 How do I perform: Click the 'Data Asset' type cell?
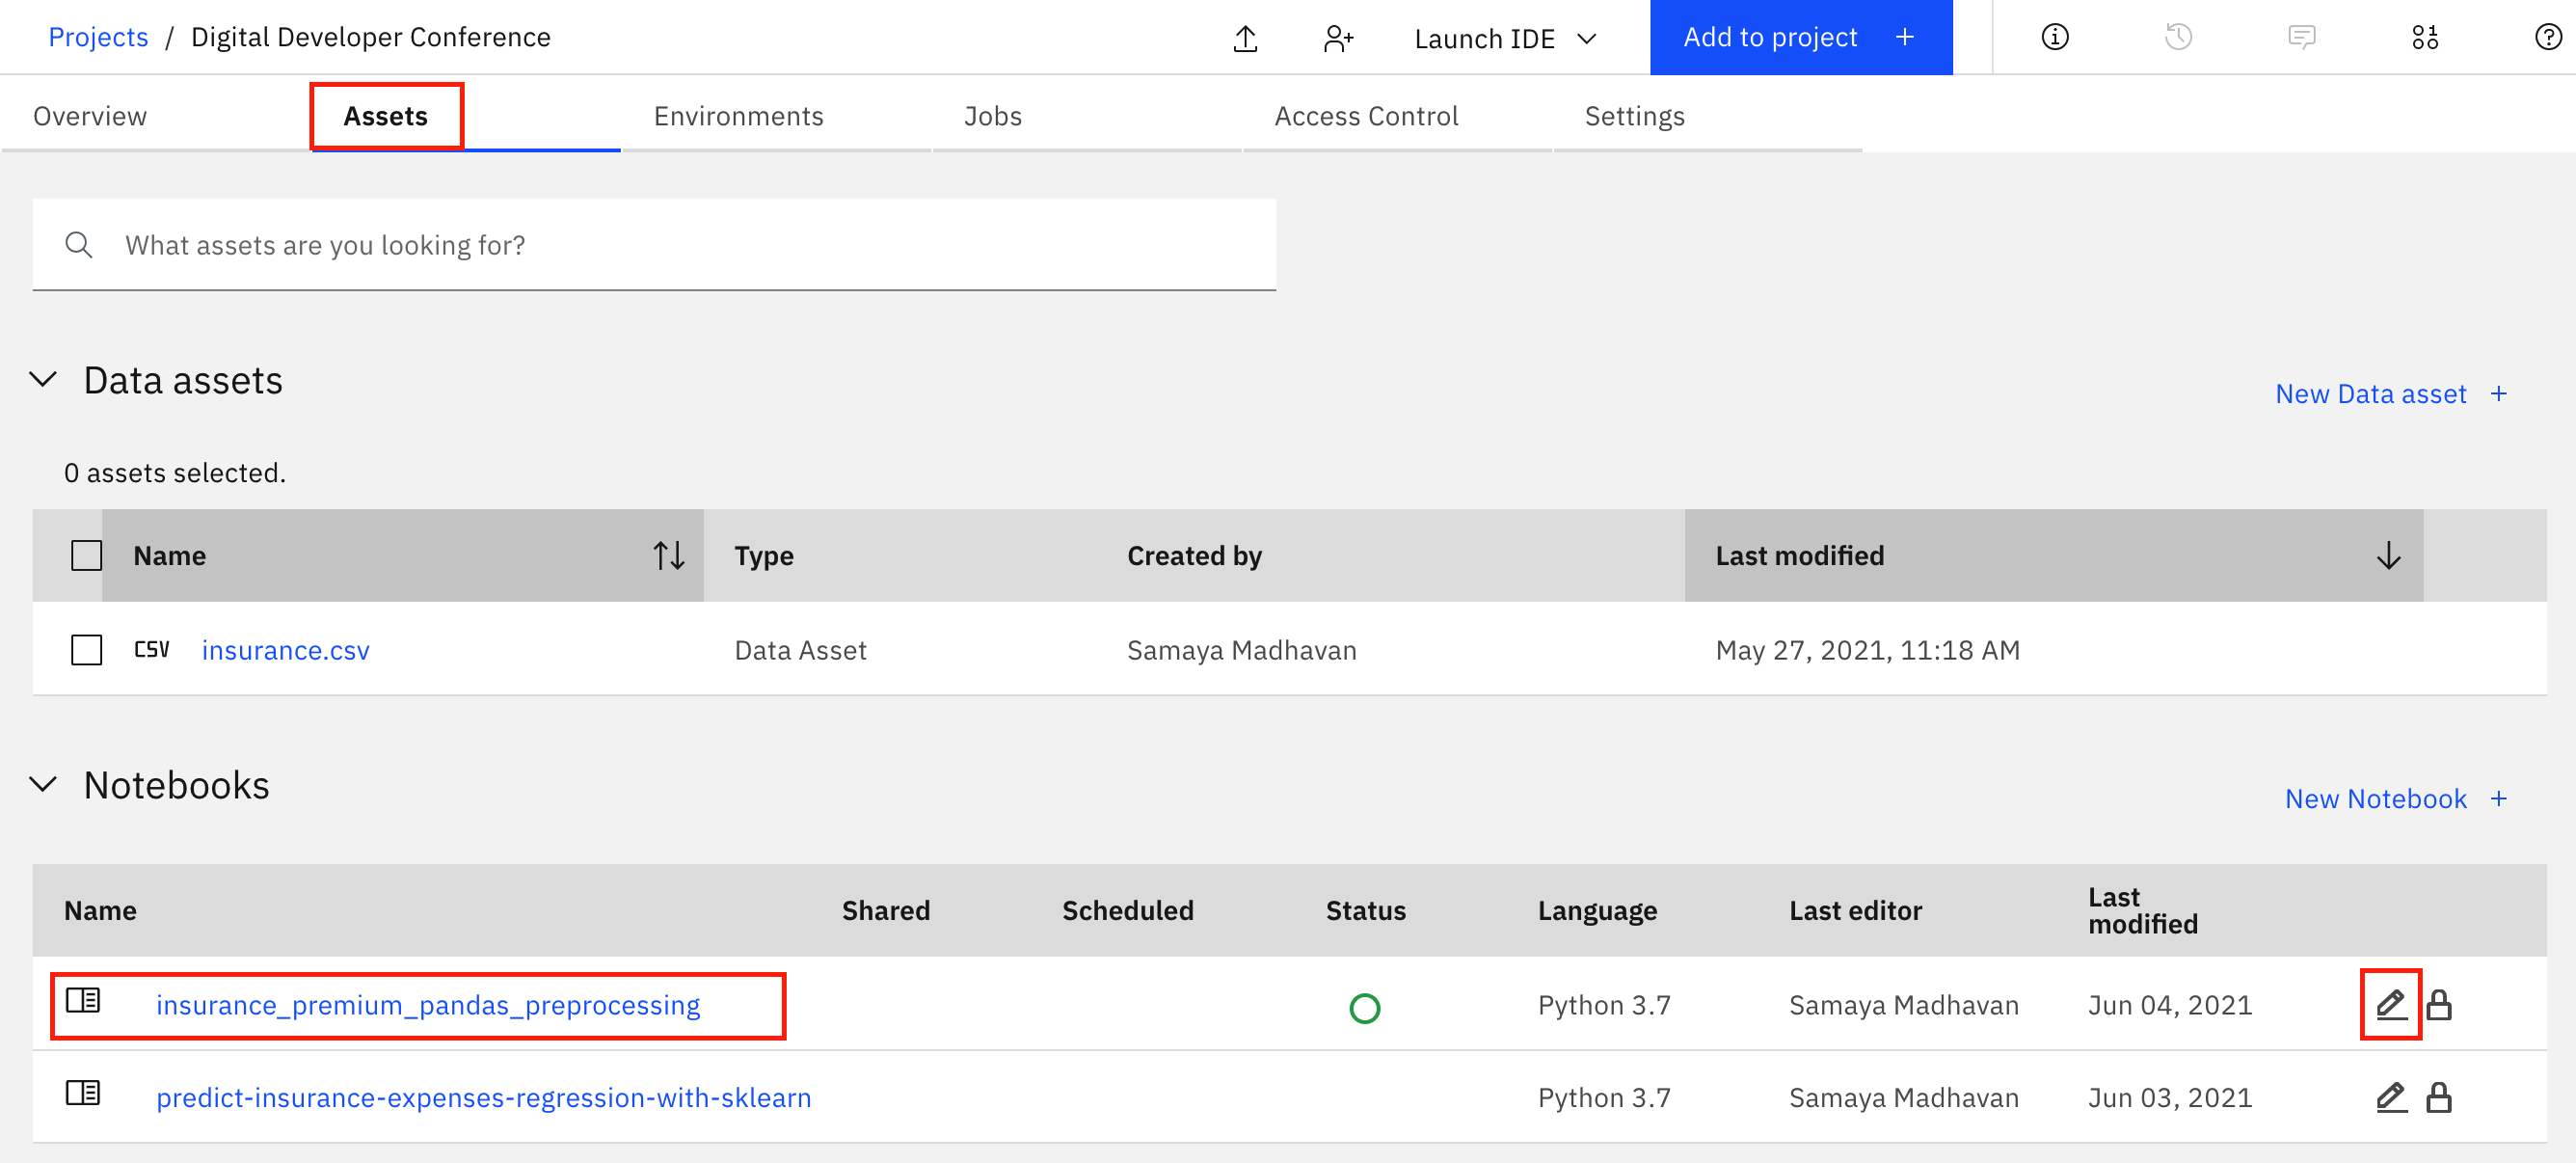click(800, 650)
